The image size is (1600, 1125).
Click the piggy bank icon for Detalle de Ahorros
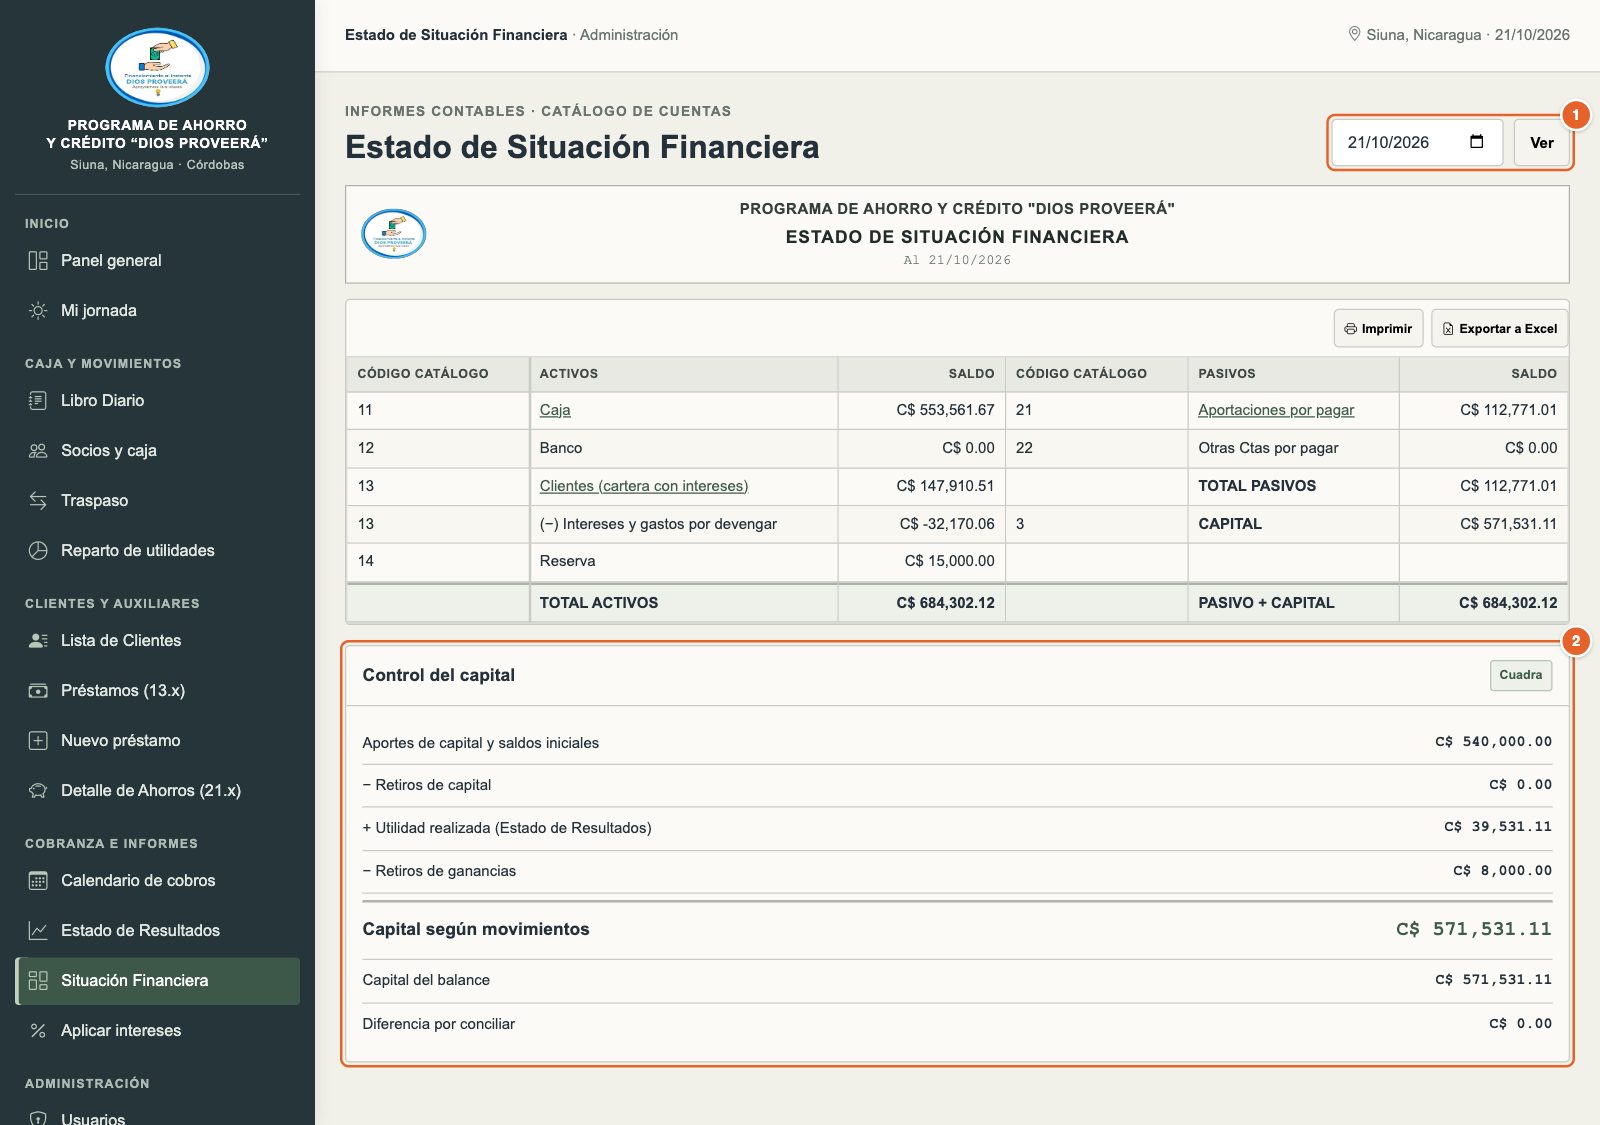tap(38, 791)
